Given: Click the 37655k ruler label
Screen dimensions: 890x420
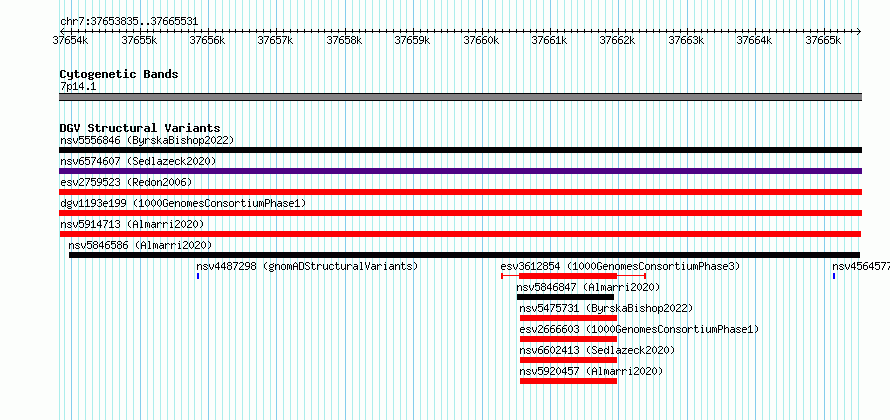Looking at the screenshot, I should (x=138, y=40).
